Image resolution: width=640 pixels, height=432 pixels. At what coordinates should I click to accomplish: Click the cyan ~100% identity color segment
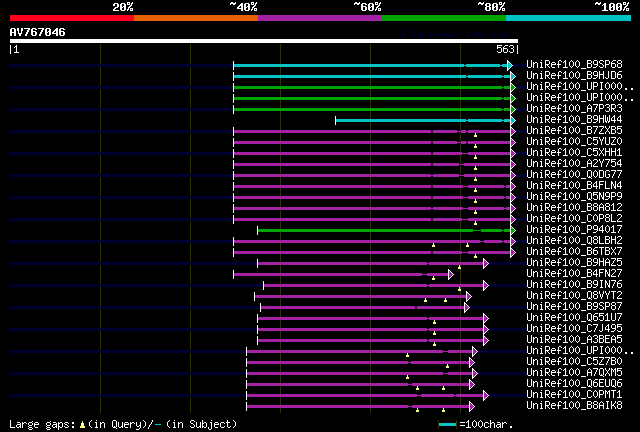569,18
